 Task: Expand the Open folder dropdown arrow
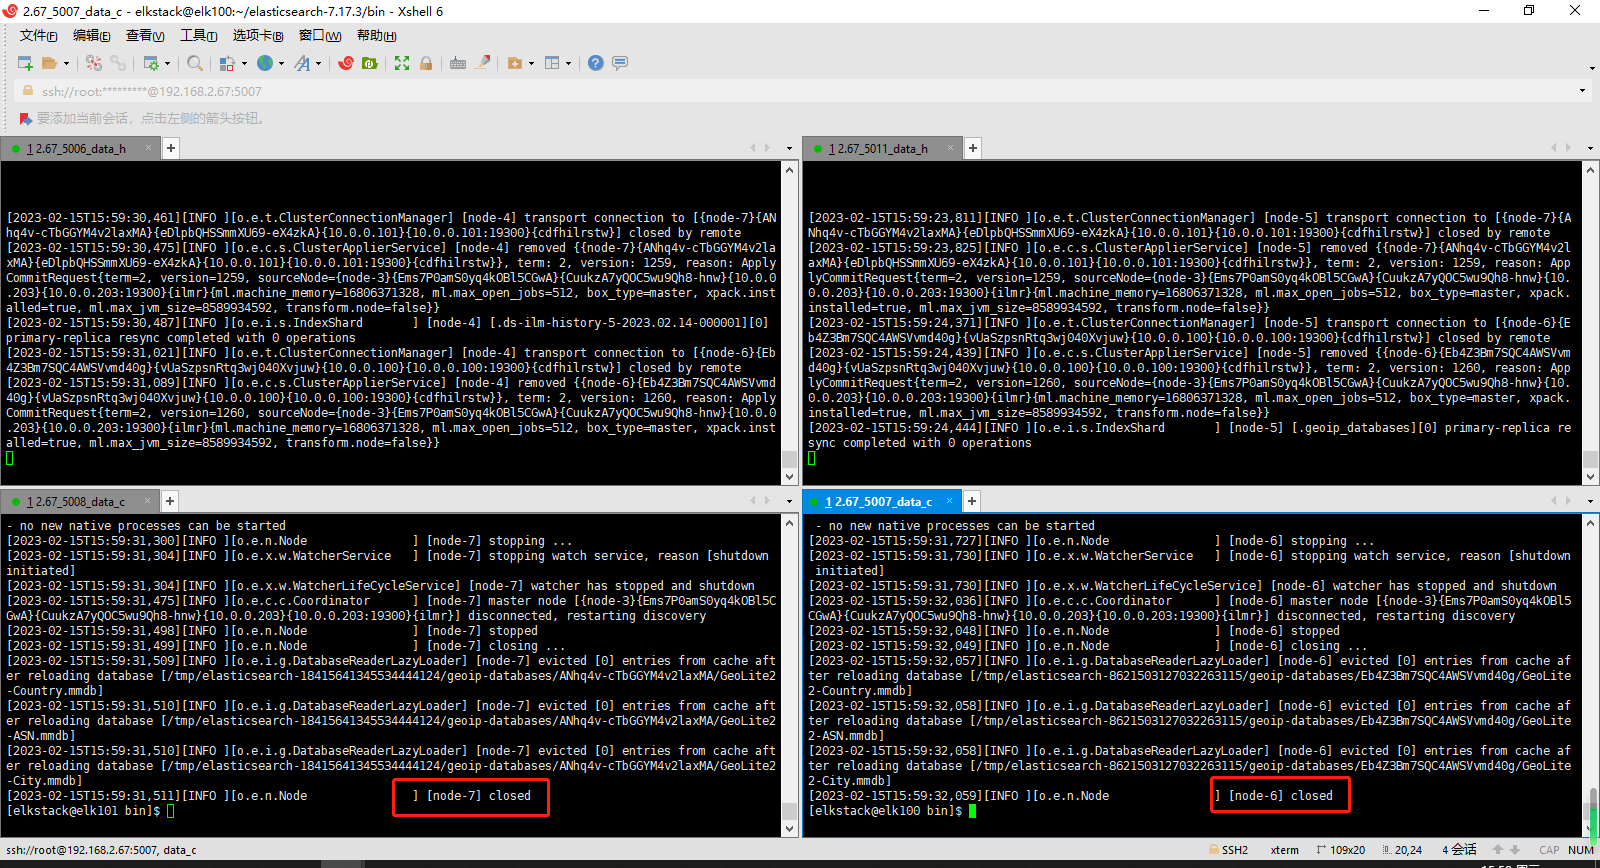pos(67,64)
